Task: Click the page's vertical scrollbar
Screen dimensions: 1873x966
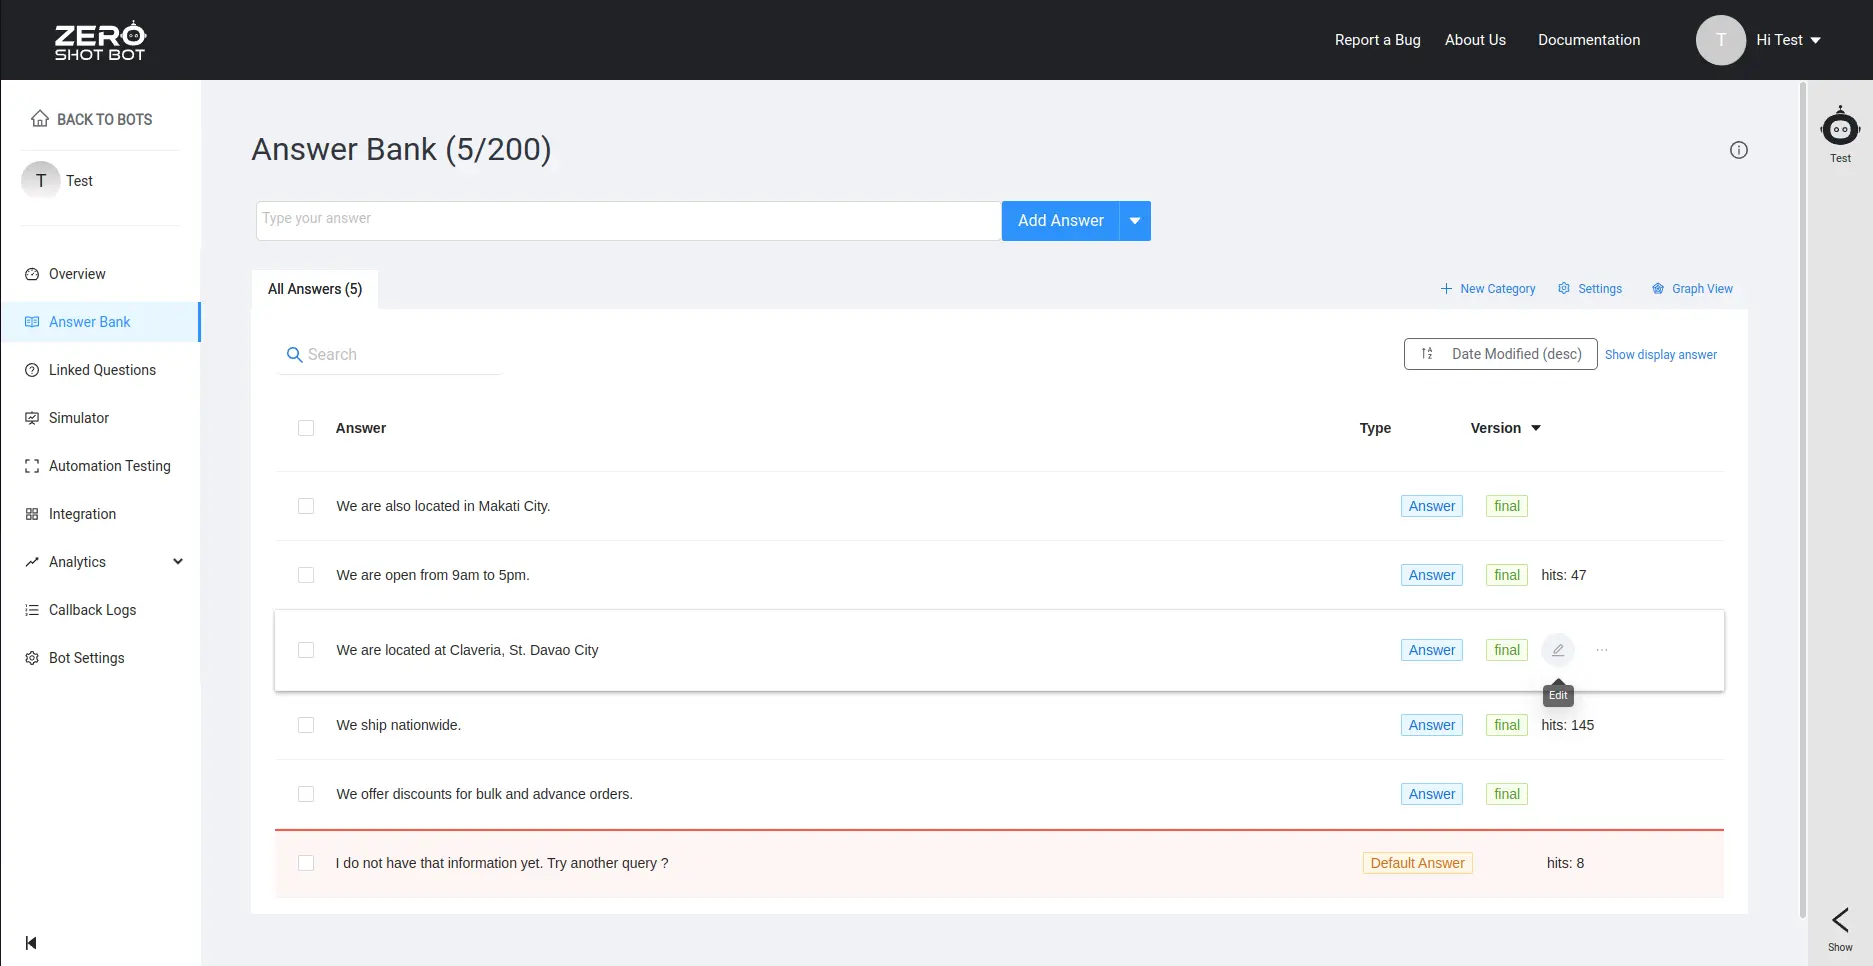Action: (x=1803, y=500)
